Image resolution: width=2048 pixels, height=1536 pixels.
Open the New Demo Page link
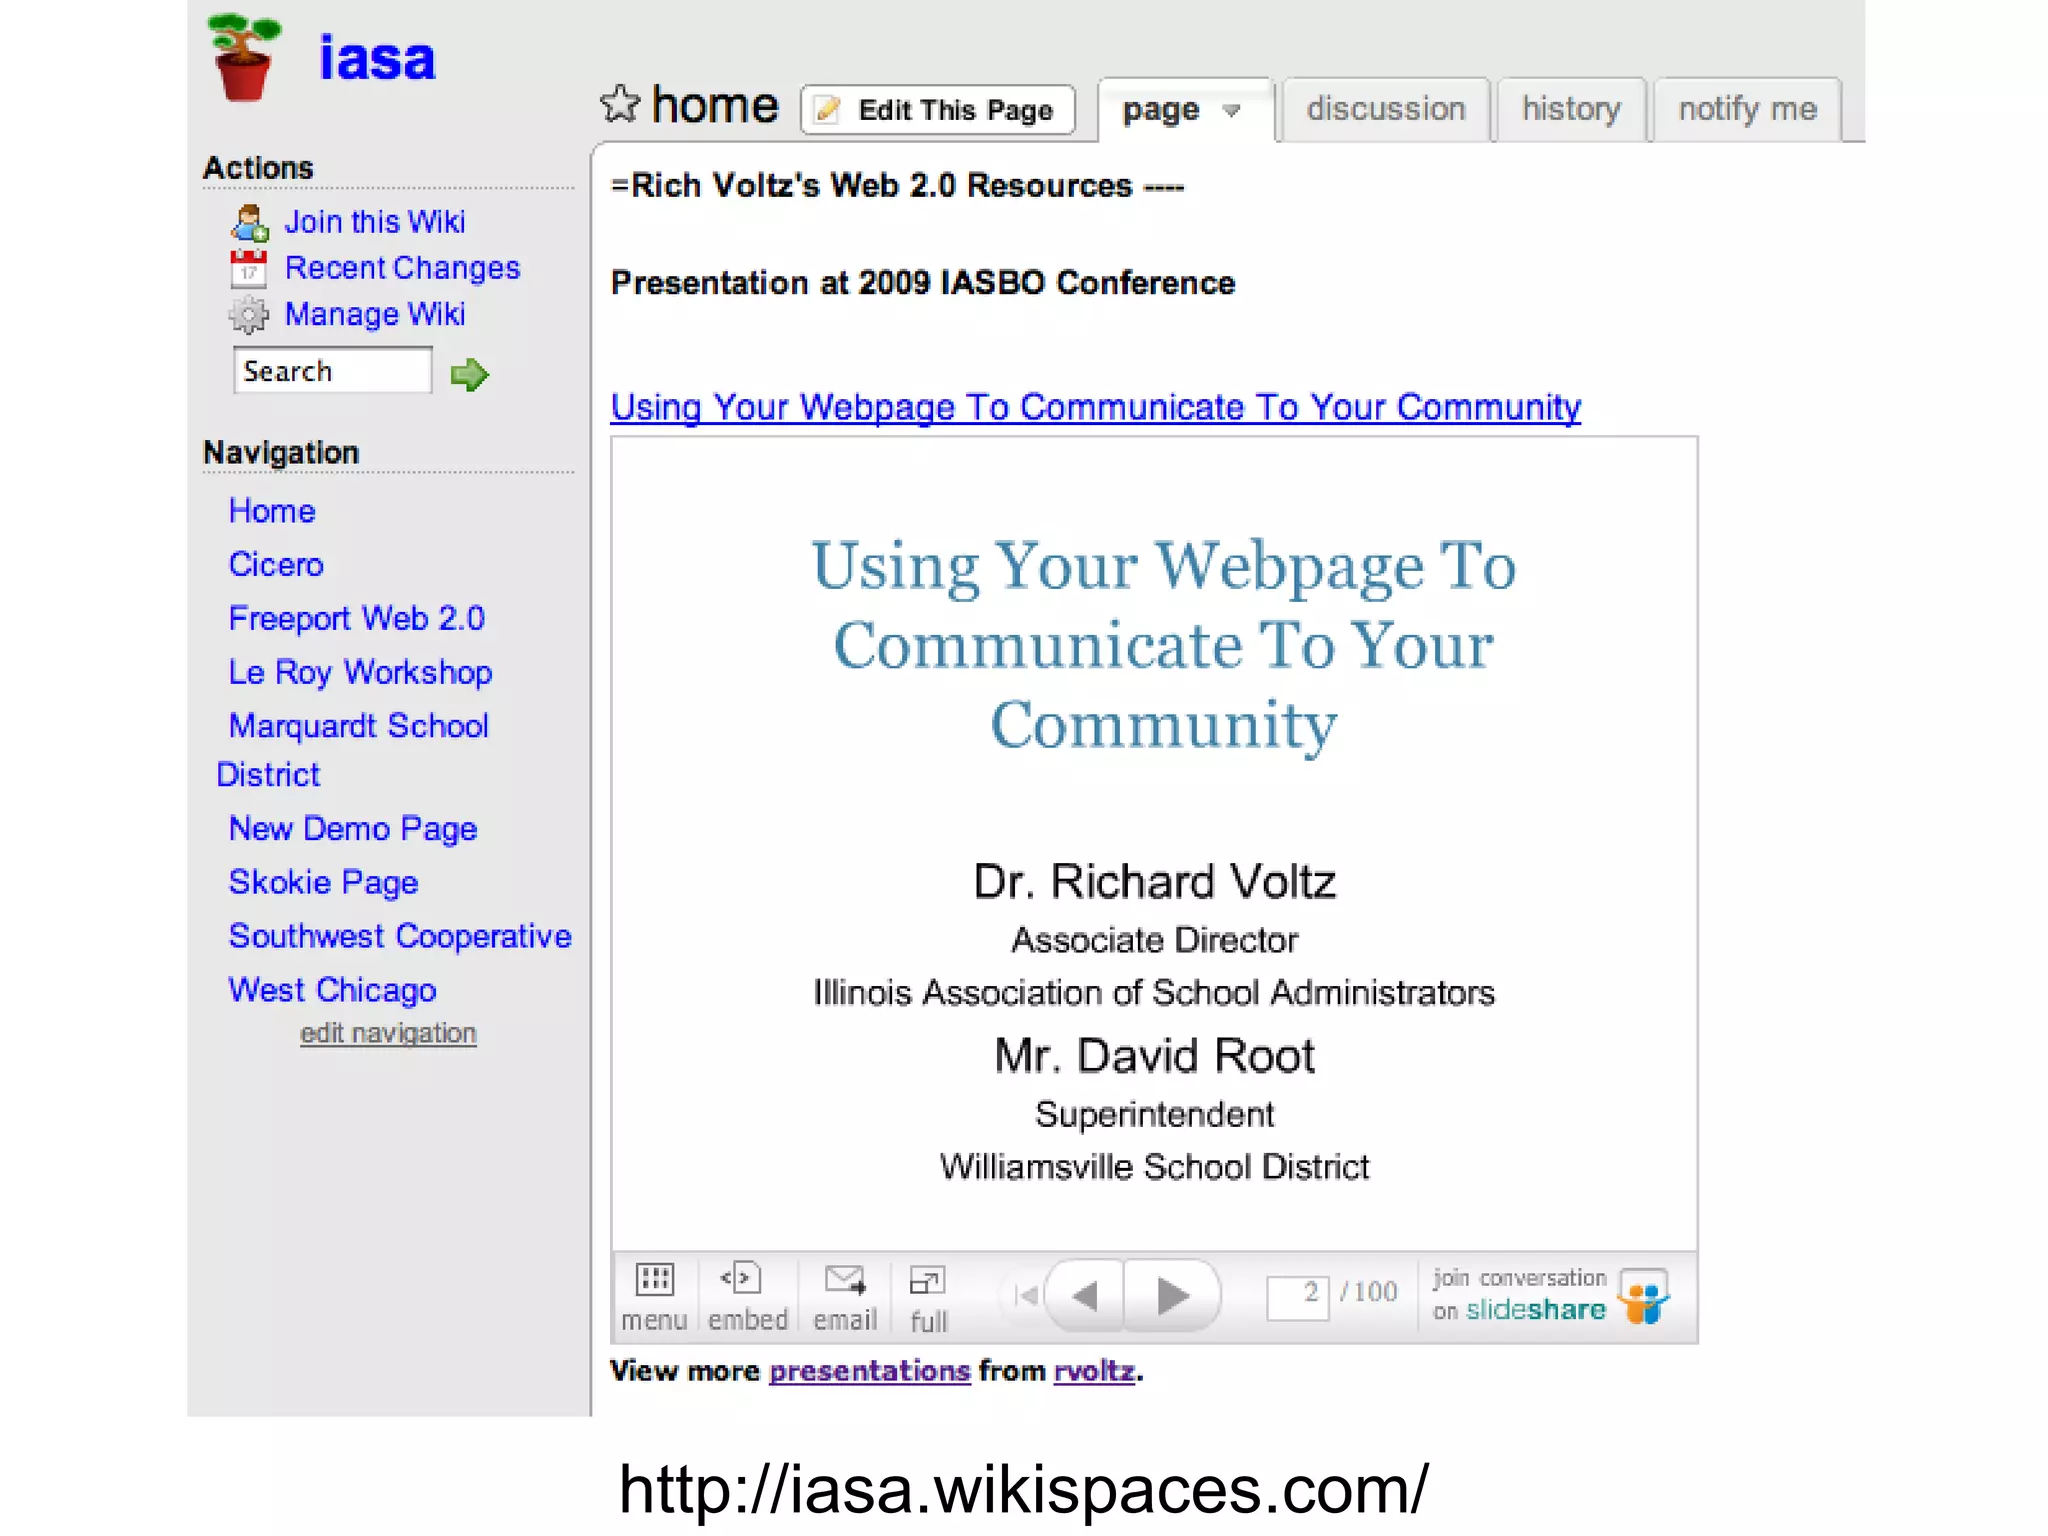coord(353,829)
